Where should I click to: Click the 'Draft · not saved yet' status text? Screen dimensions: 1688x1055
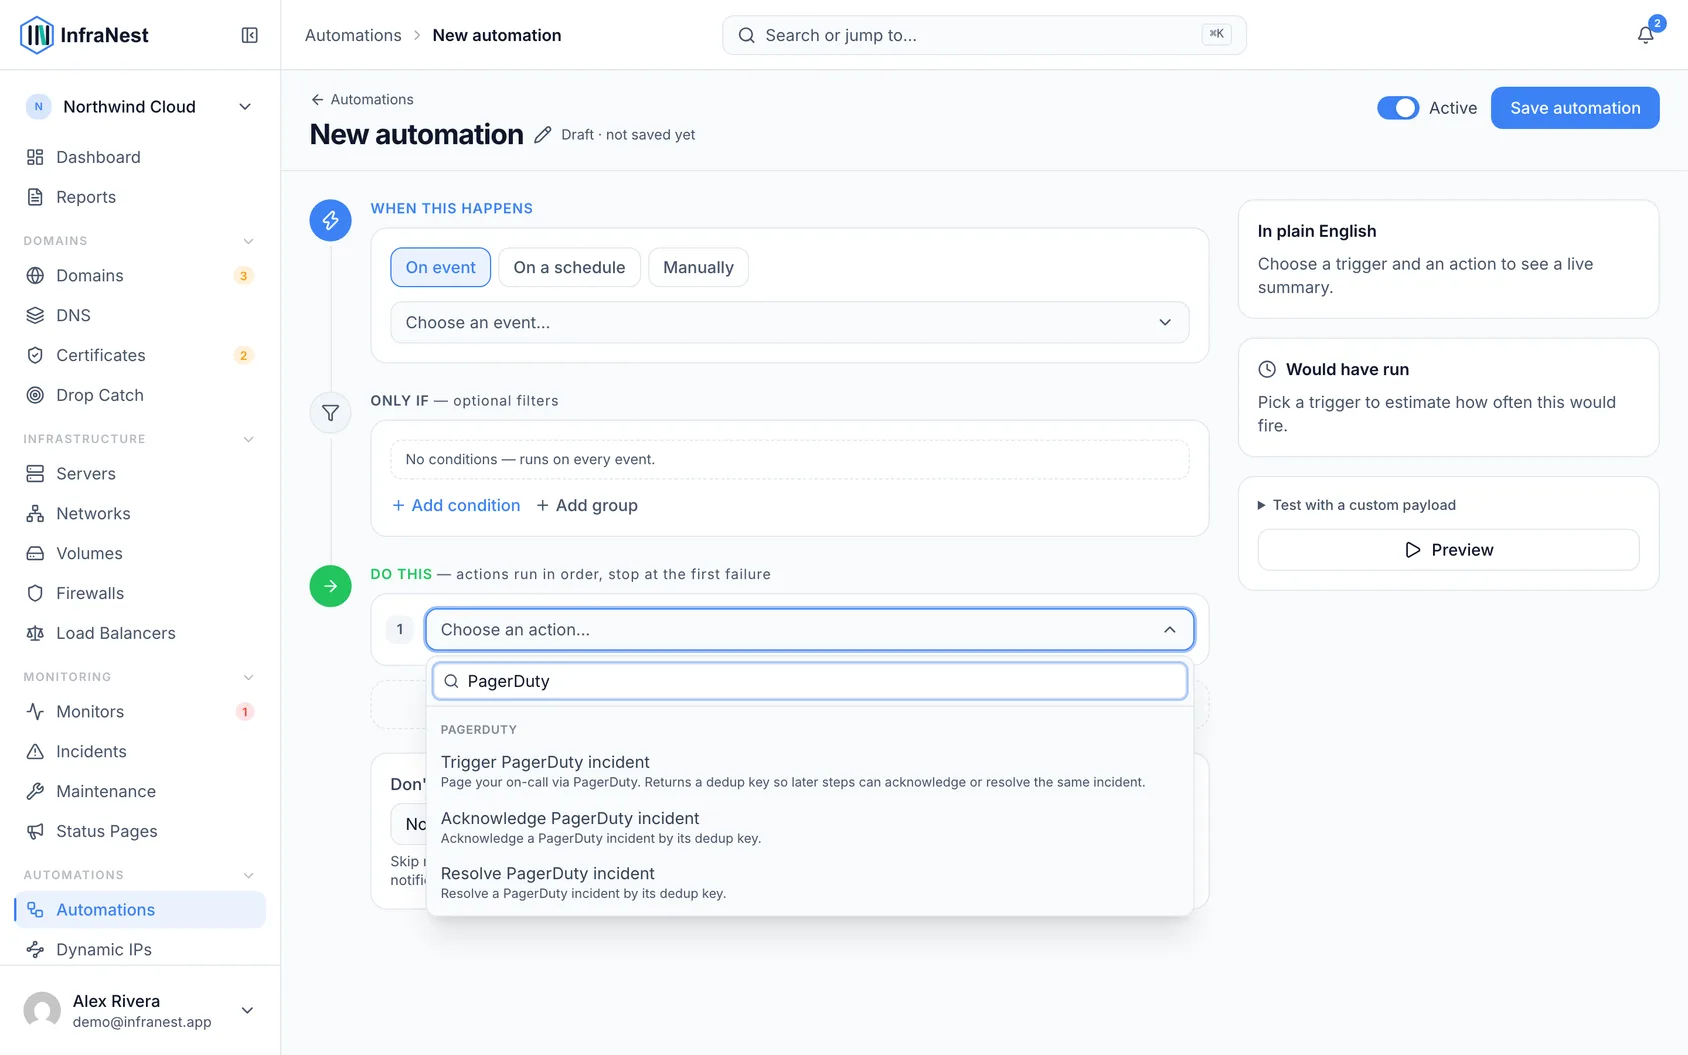[628, 135]
